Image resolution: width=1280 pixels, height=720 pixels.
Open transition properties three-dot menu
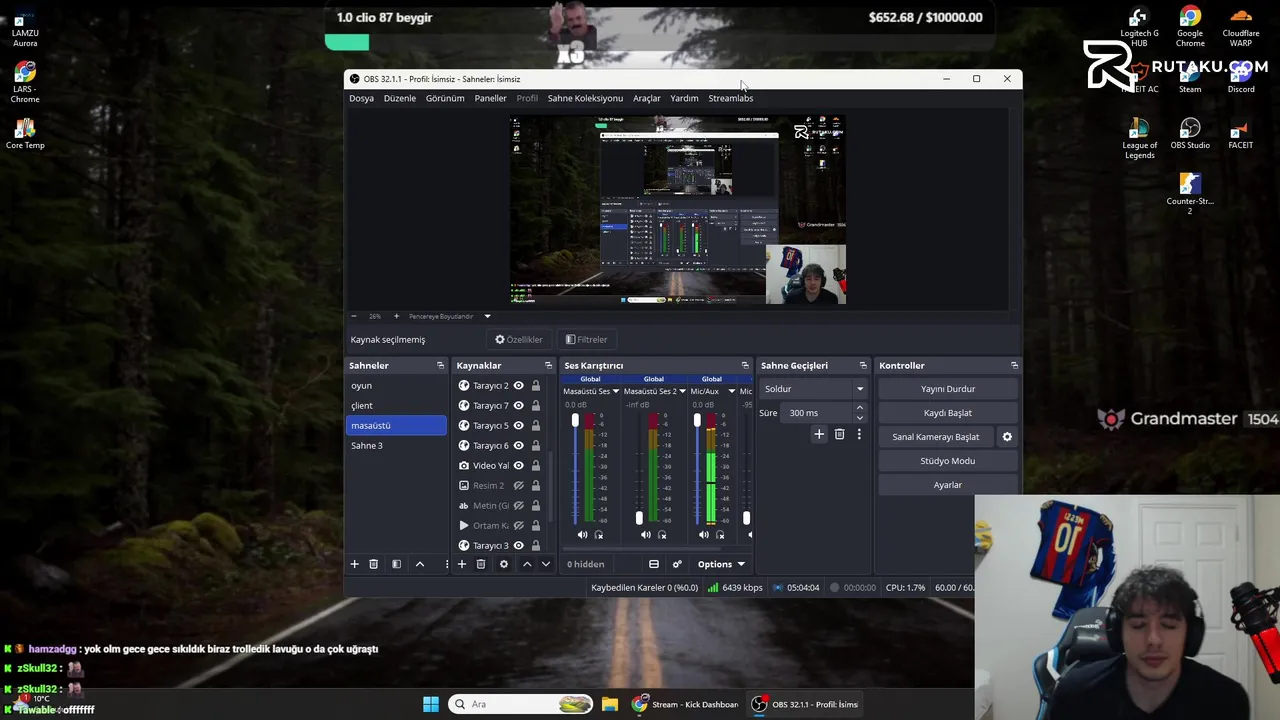(859, 434)
